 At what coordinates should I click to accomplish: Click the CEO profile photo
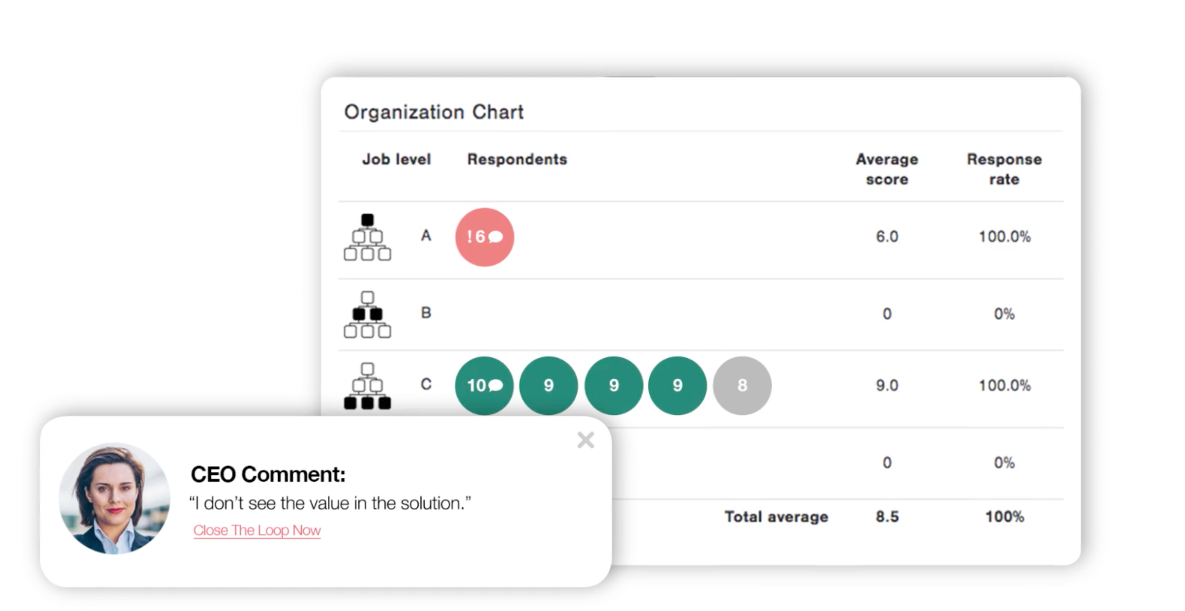coord(115,498)
